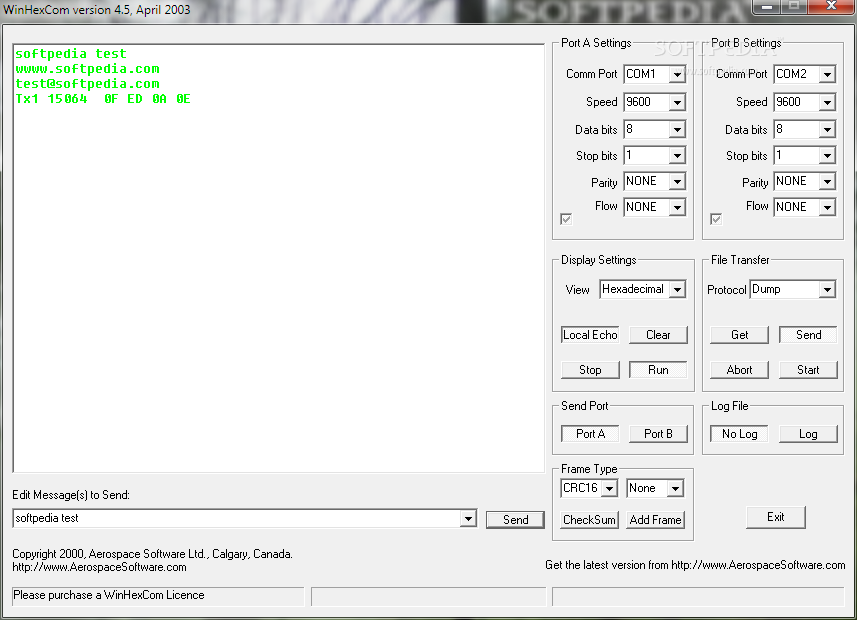Enable the Local Echo toggle button
Screen dimensions: 857x620
click(x=590, y=335)
